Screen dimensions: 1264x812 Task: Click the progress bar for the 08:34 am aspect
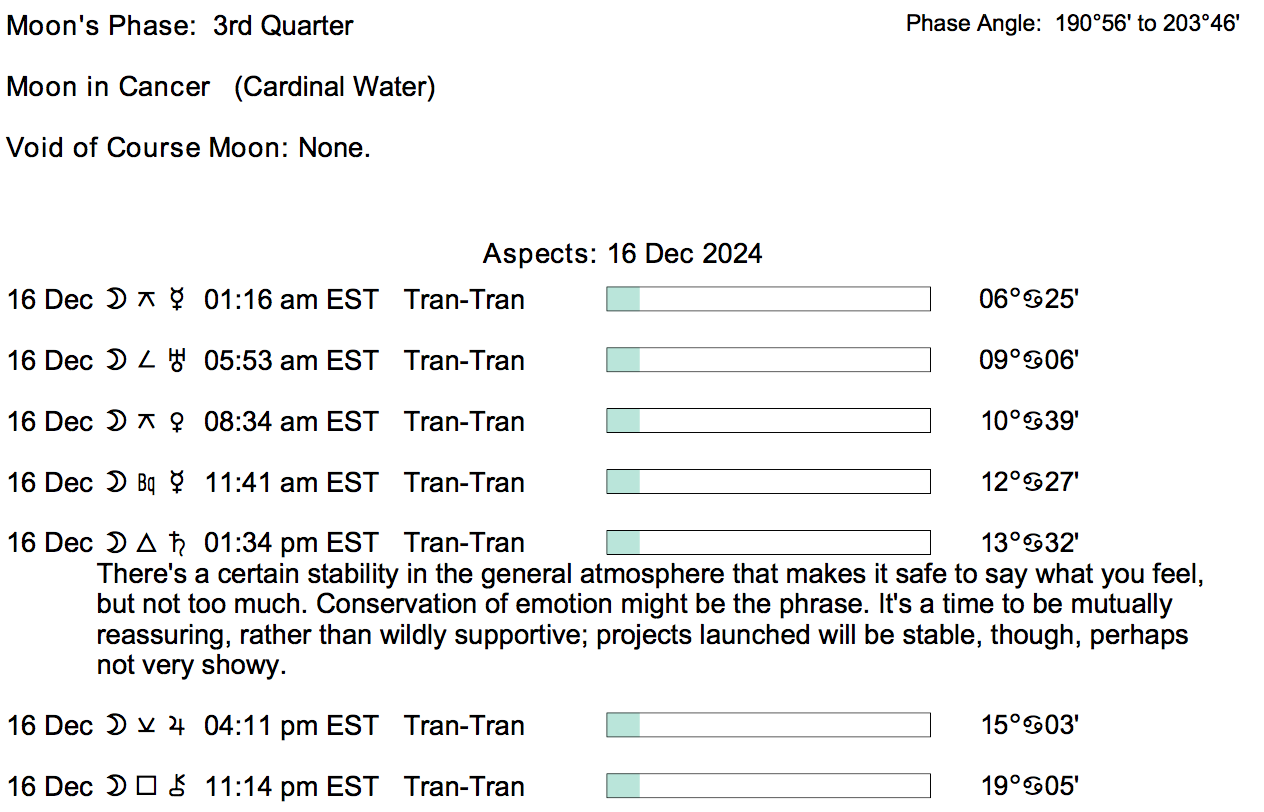click(x=768, y=422)
